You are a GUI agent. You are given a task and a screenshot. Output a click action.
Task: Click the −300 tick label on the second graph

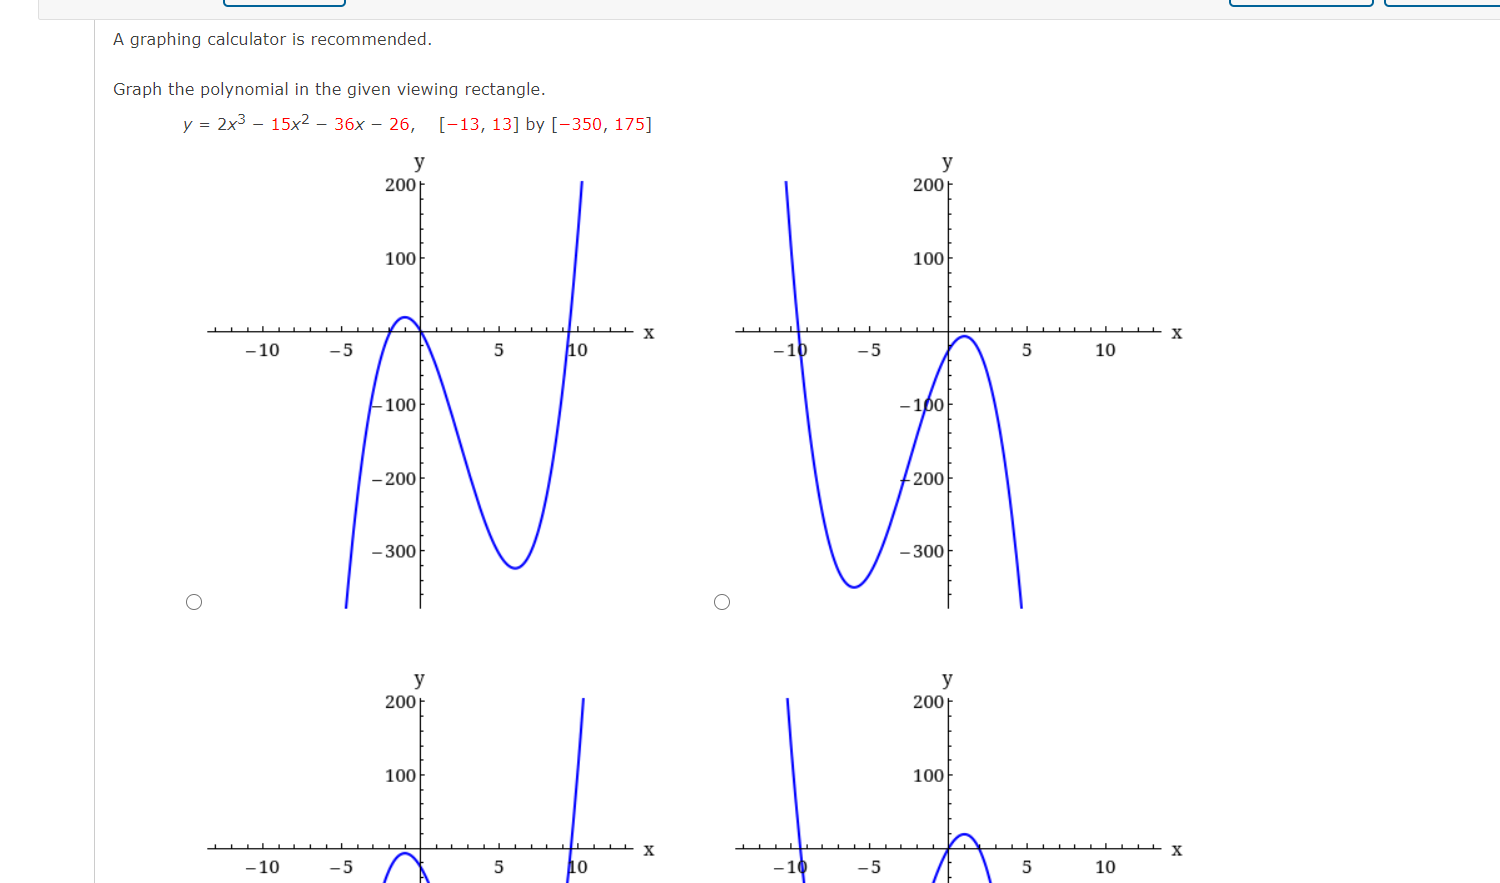919,549
